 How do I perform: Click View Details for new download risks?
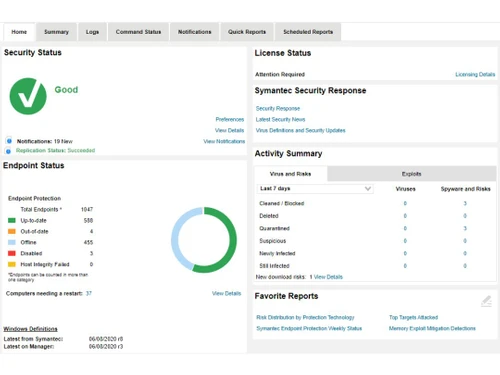[x=328, y=277]
